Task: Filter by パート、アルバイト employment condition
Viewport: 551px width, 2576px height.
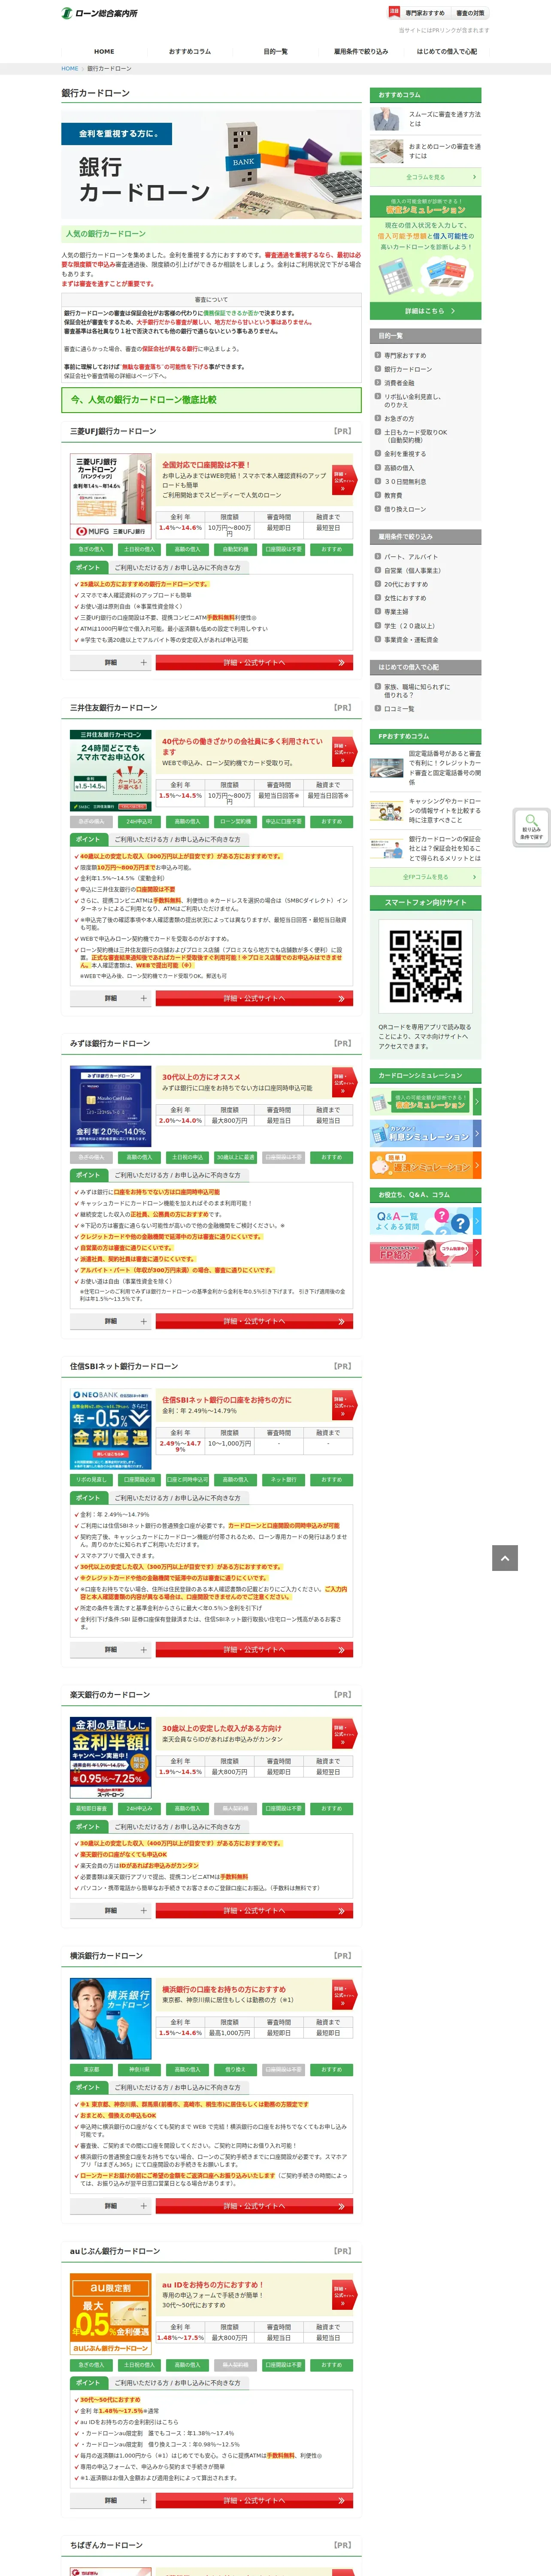Action: tap(411, 557)
